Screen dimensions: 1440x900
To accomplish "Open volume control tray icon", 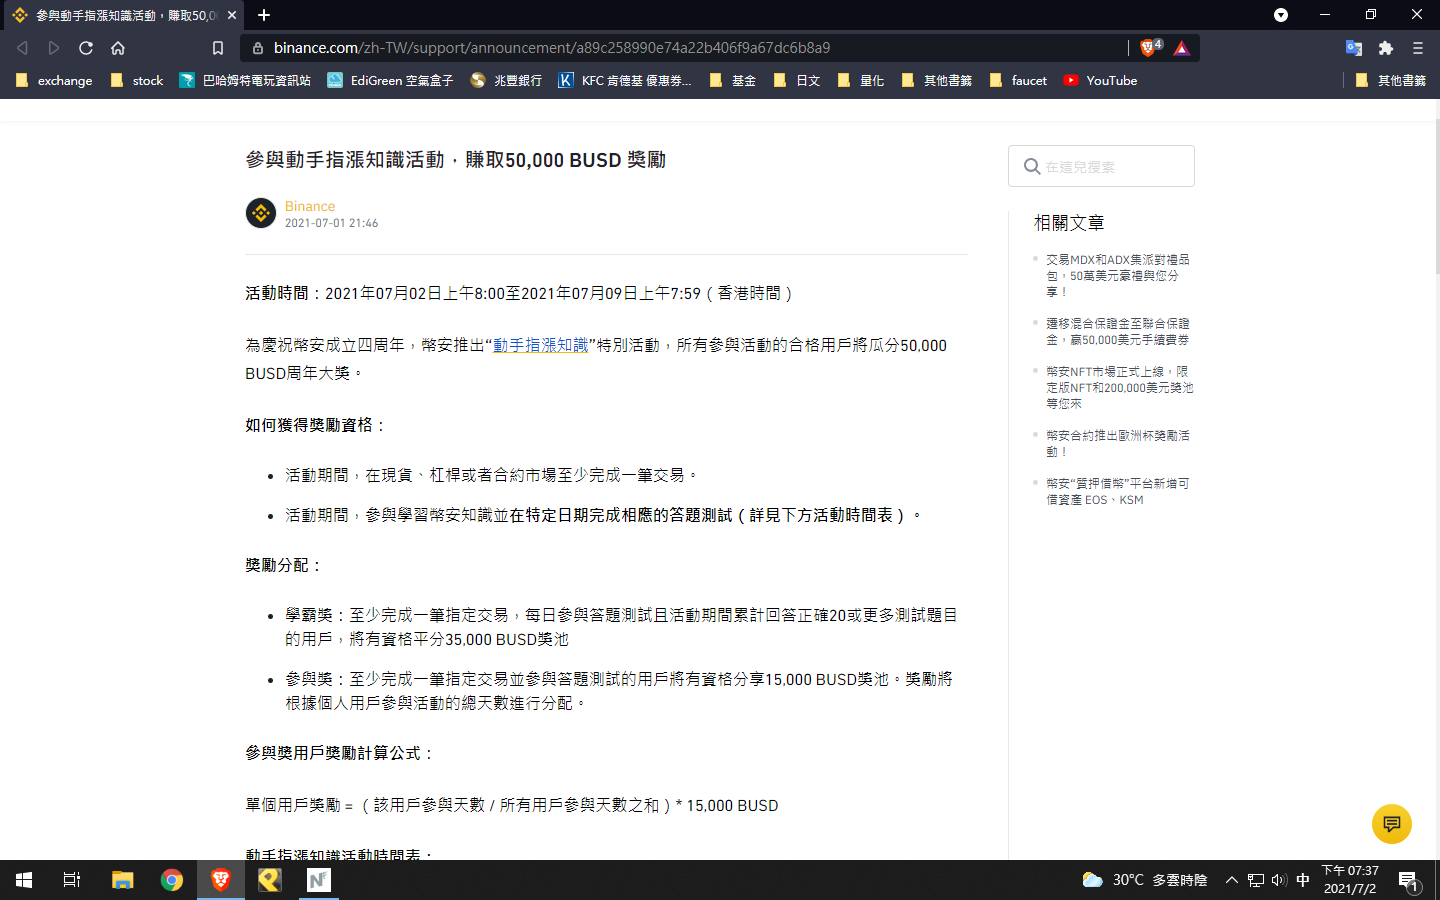I will pos(1279,880).
